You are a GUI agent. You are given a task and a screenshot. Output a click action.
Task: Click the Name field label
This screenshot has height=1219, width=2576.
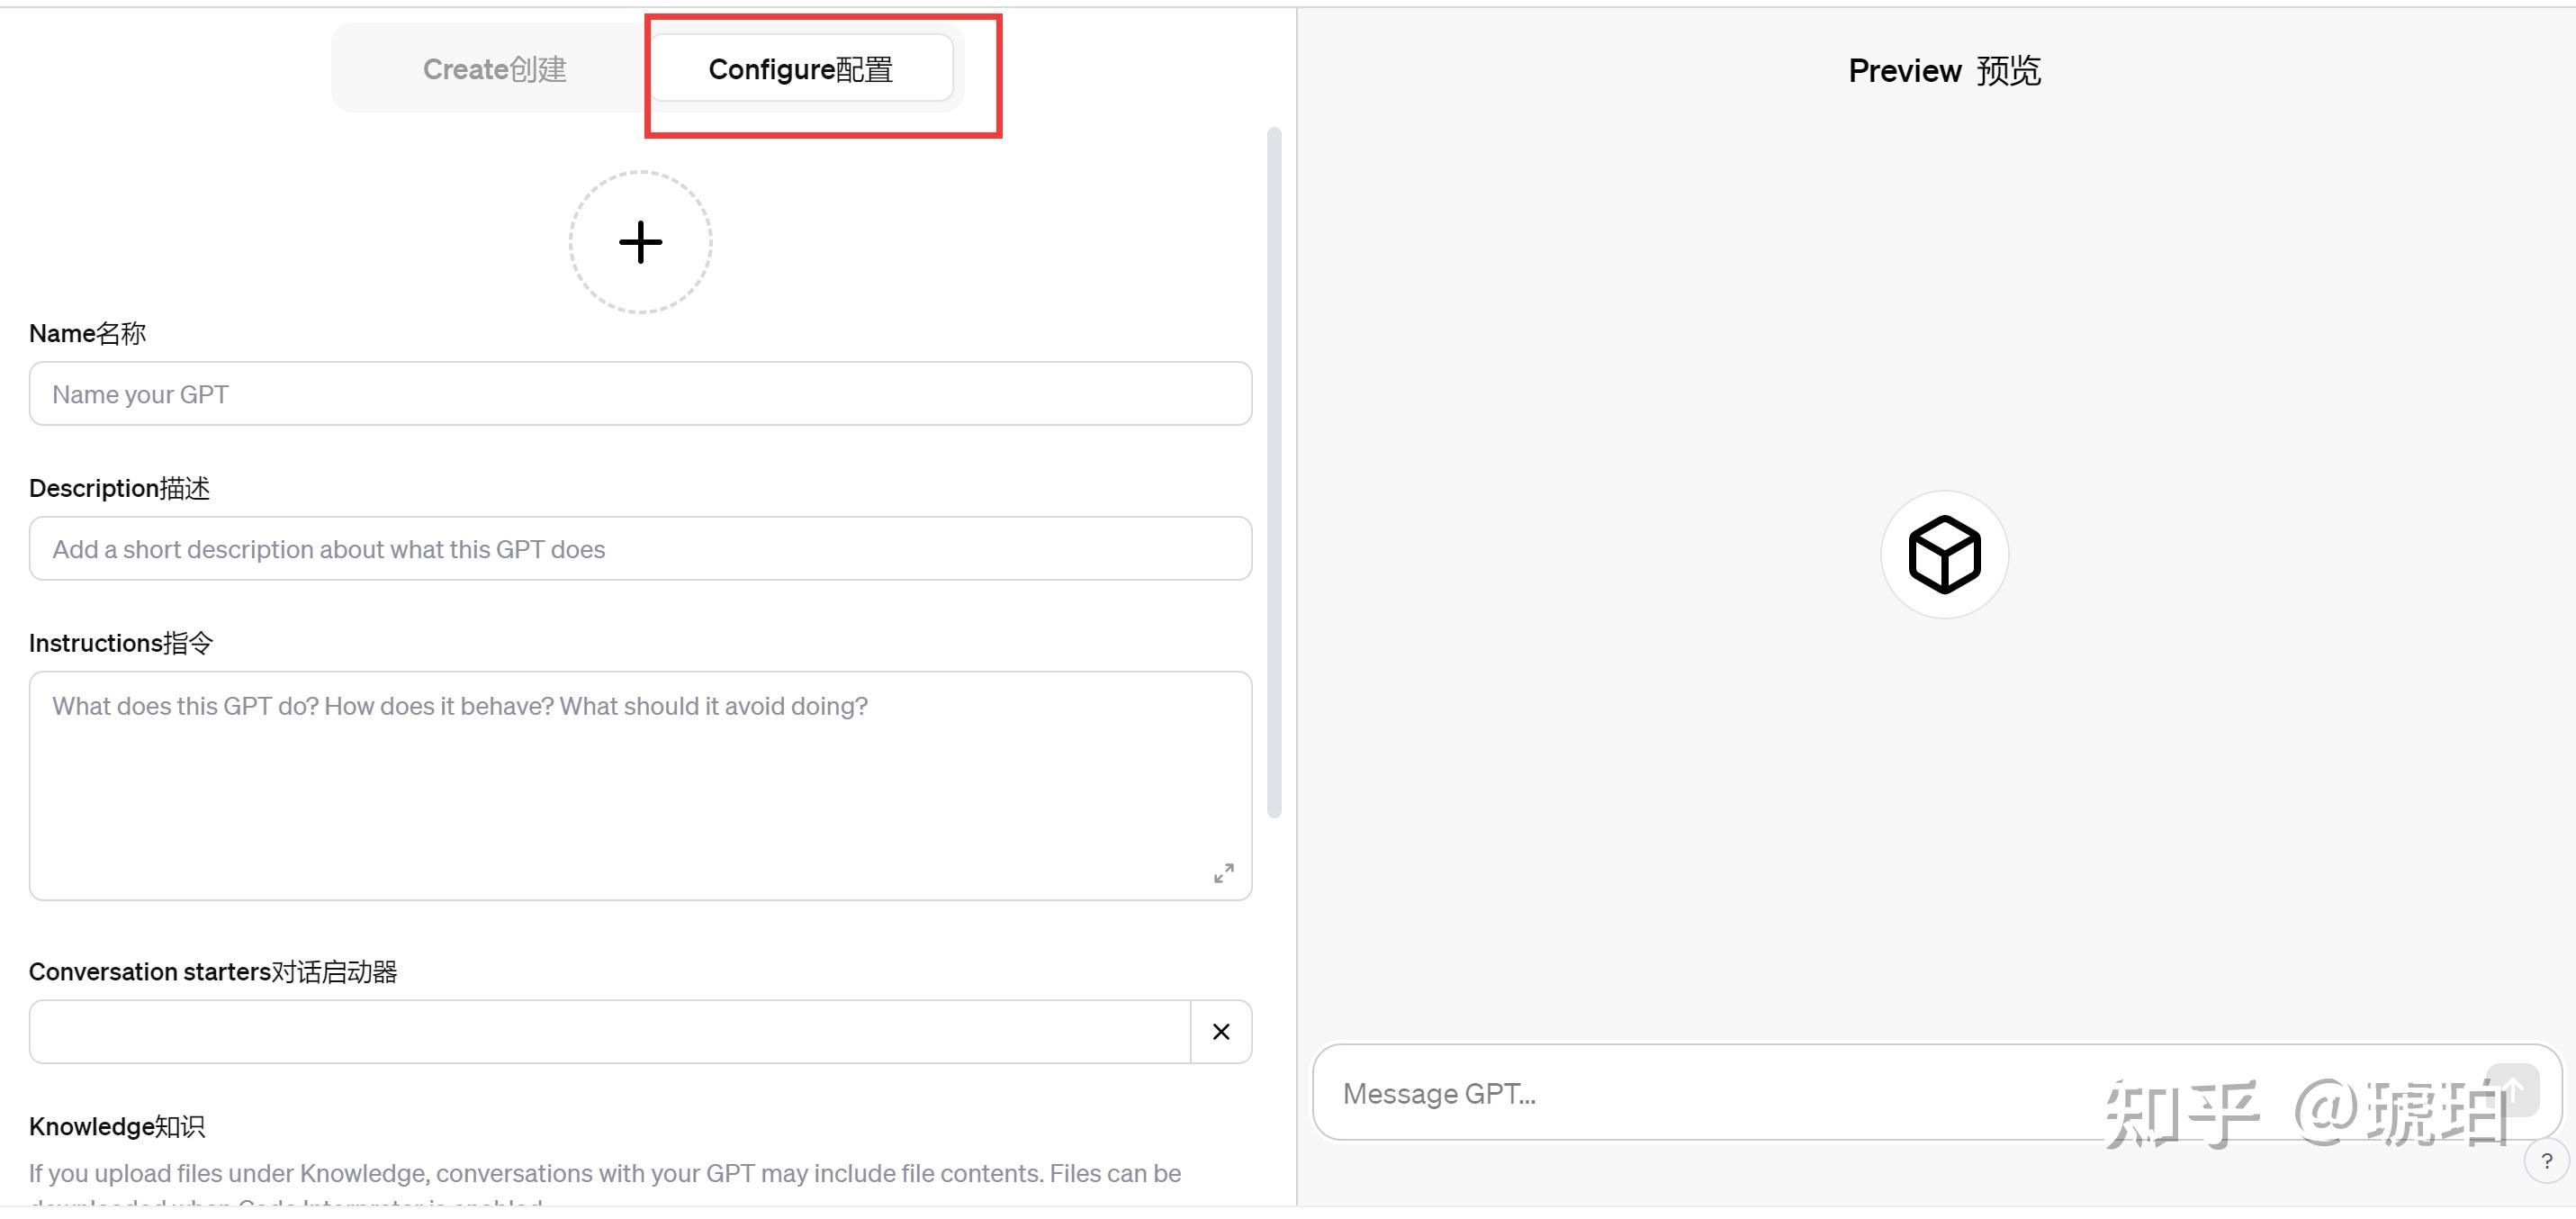click(88, 333)
